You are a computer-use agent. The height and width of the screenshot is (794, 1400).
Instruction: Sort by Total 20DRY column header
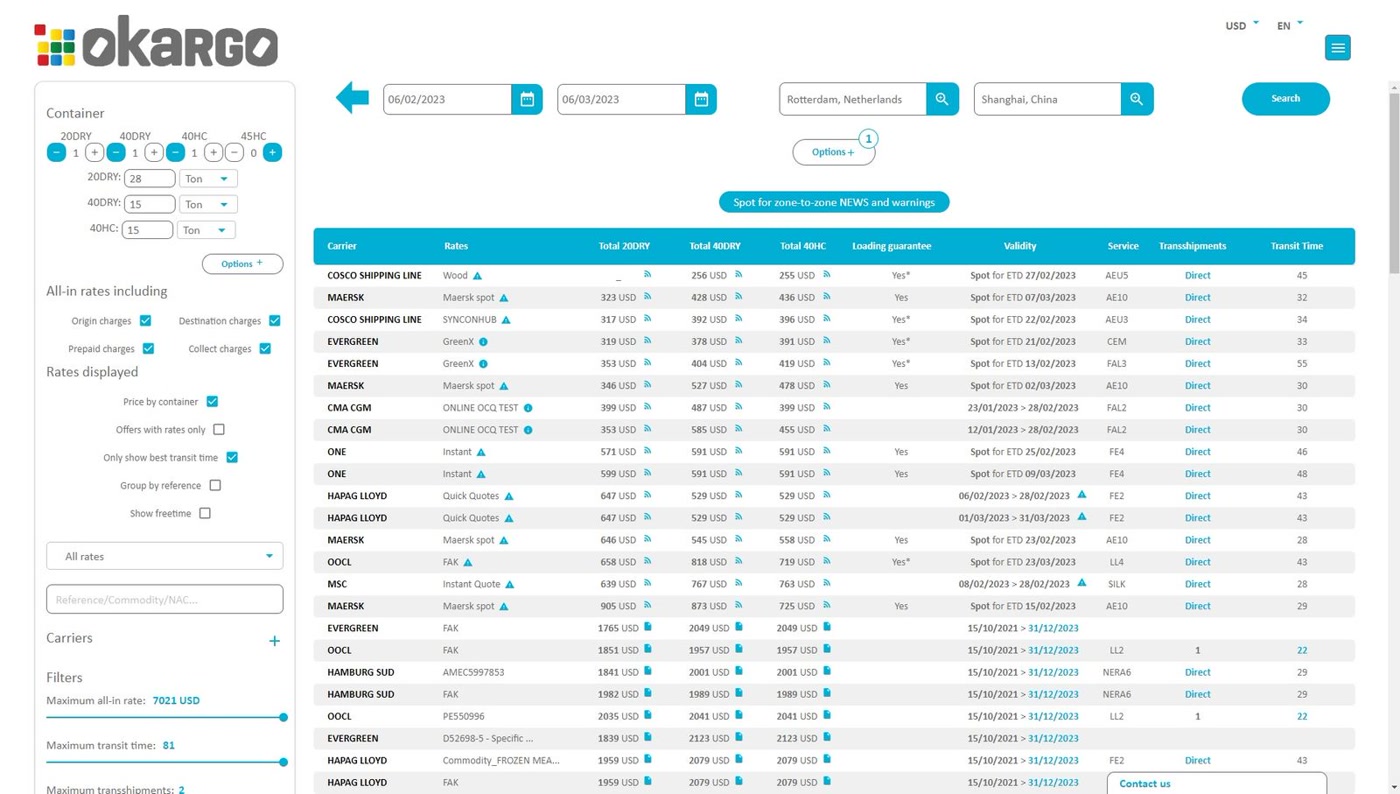624,246
